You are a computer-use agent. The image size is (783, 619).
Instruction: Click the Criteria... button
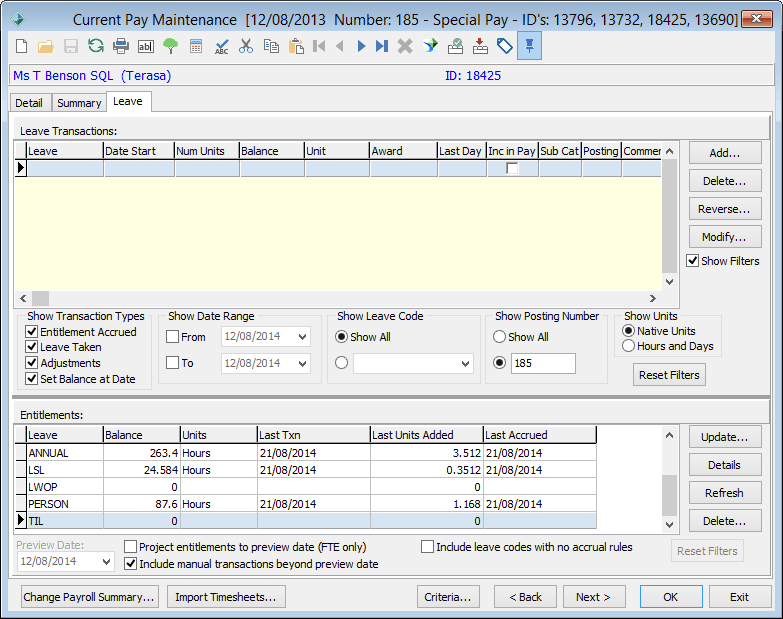click(x=448, y=597)
